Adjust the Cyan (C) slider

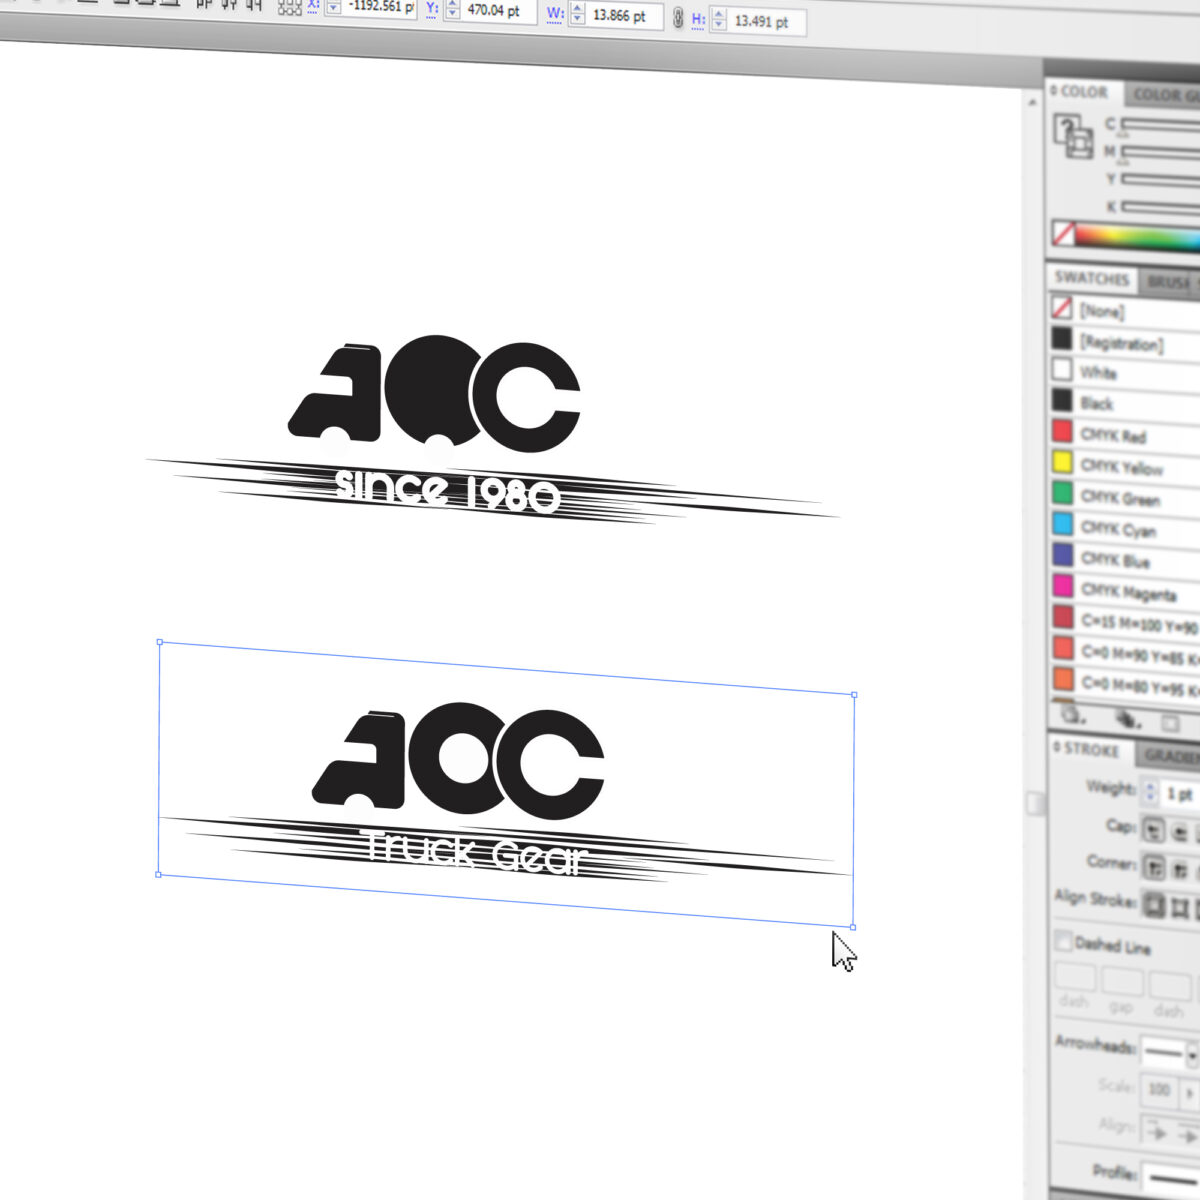[x=1160, y=125]
